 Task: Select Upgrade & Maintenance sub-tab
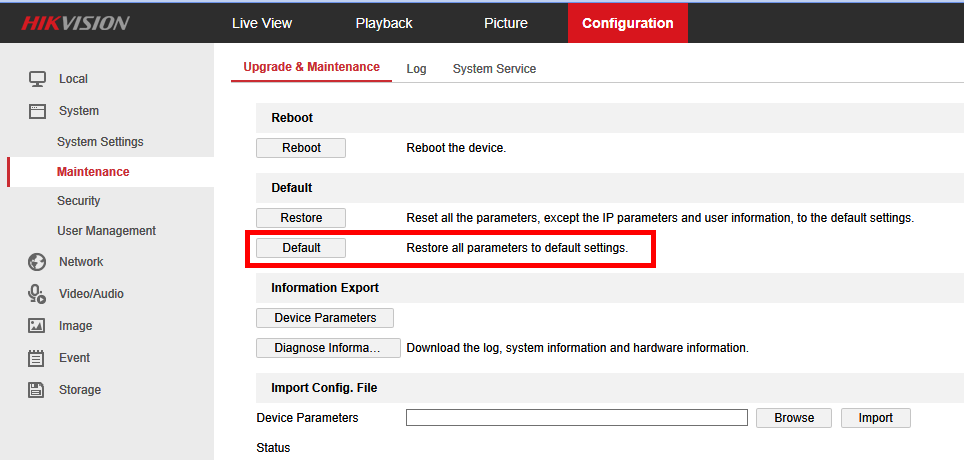tap(311, 67)
